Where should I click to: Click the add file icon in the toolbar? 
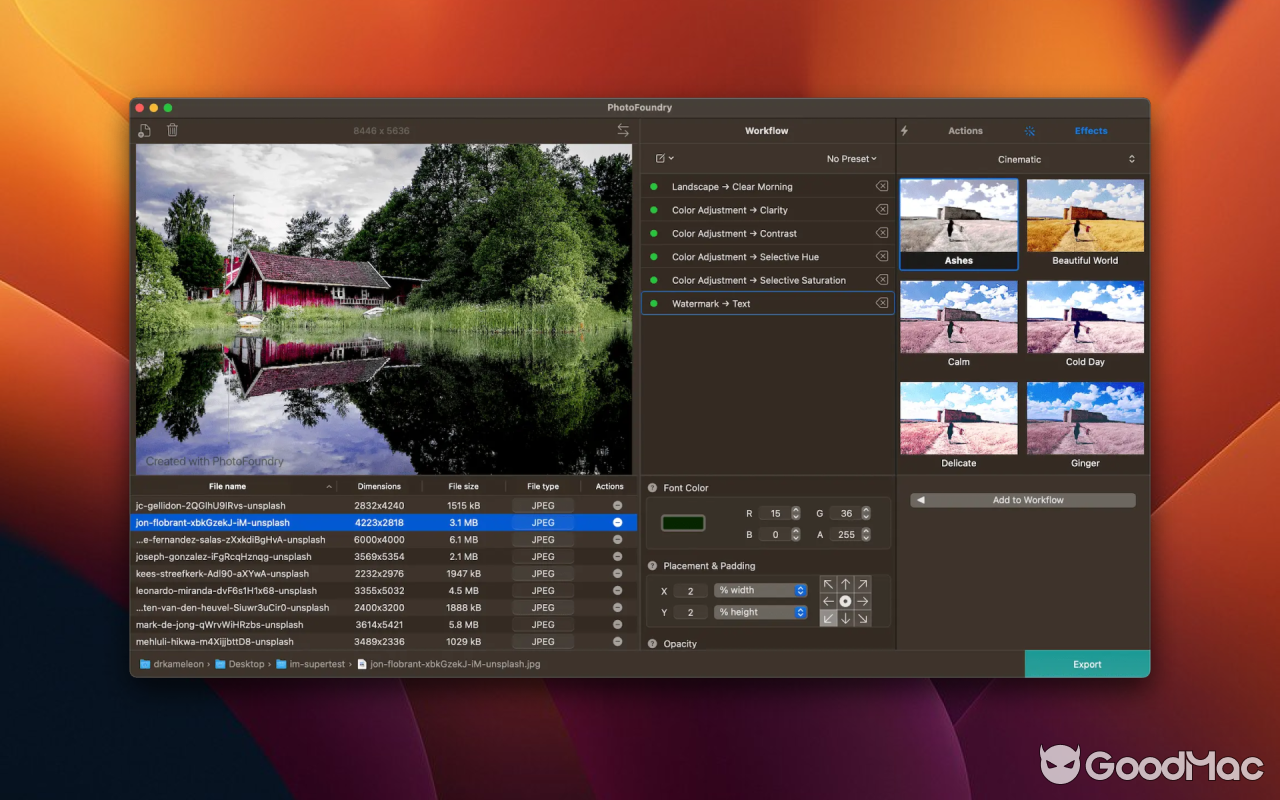[x=144, y=130]
